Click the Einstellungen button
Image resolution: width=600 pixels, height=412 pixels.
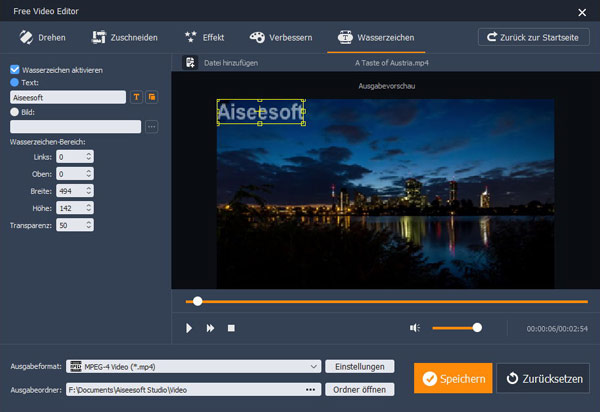pyautogui.click(x=360, y=366)
